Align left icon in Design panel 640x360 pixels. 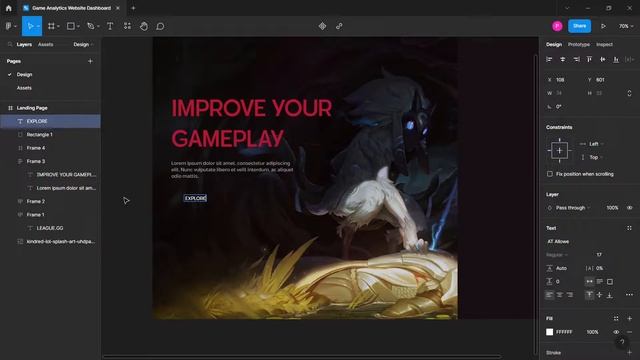click(549, 60)
